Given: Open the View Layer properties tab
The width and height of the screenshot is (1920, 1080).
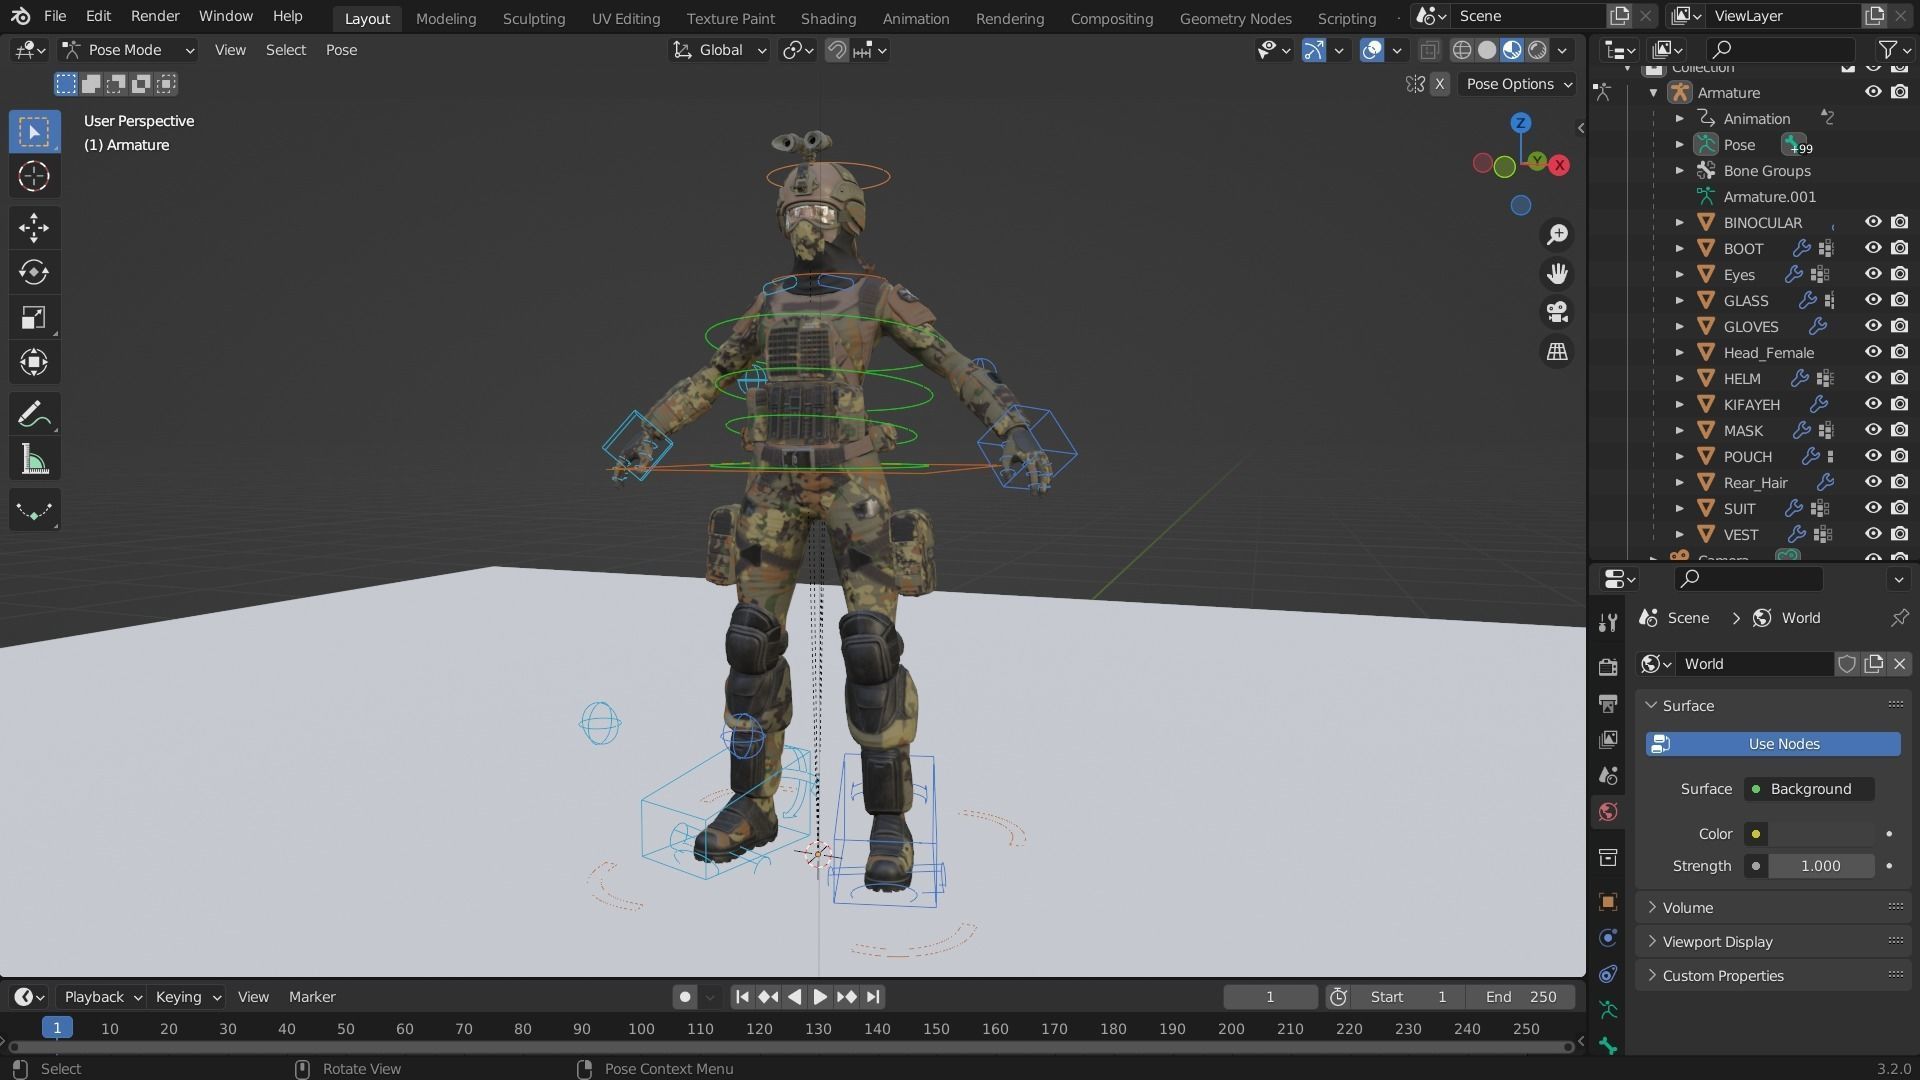Looking at the screenshot, I should tap(1608, 740).
